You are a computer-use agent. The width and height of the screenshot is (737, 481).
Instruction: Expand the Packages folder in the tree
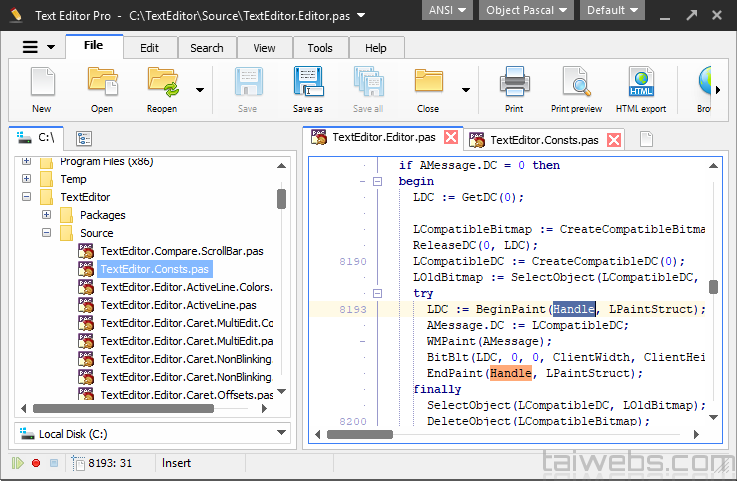(x=46, y=215)
